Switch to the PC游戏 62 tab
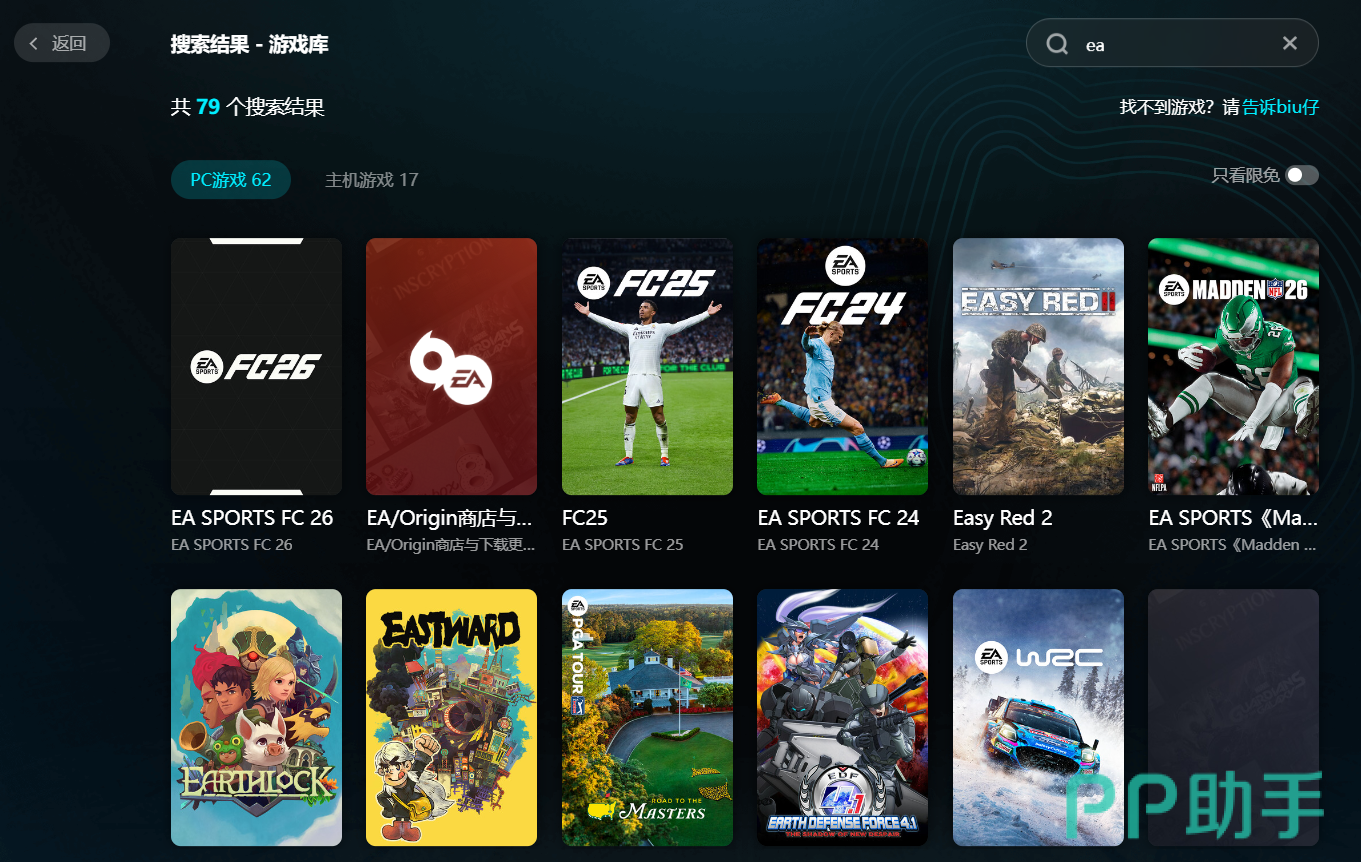Screen dimensions: 1361x862 pyautogui.click(x=231, y=180)
